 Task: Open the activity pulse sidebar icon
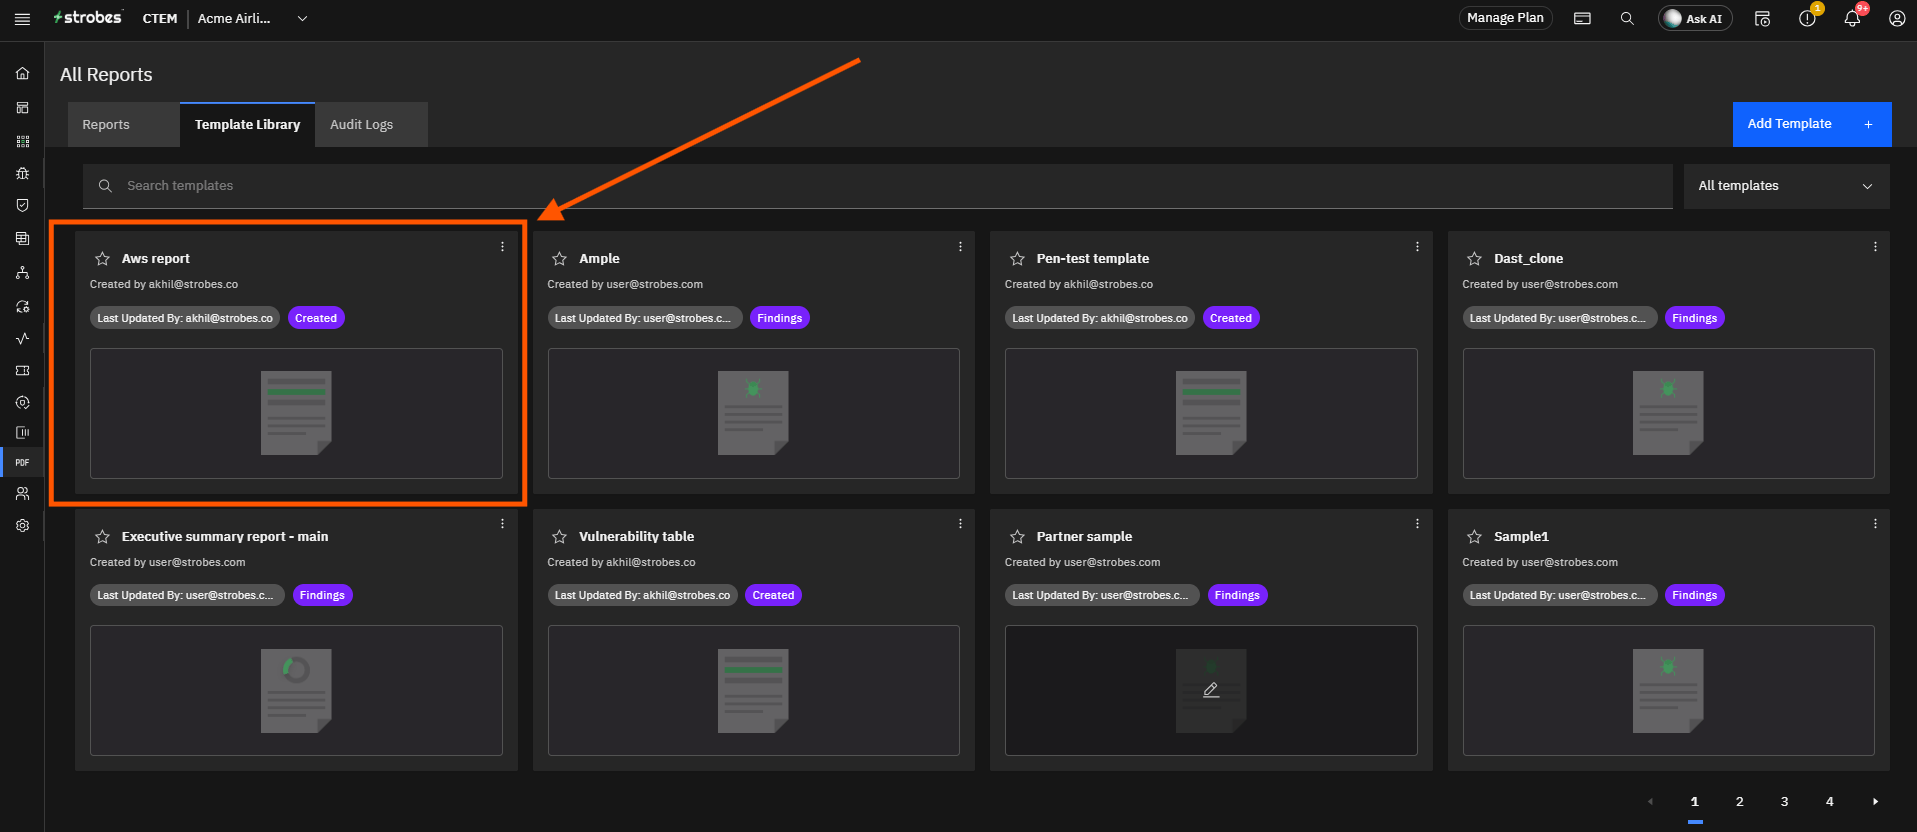22,338
